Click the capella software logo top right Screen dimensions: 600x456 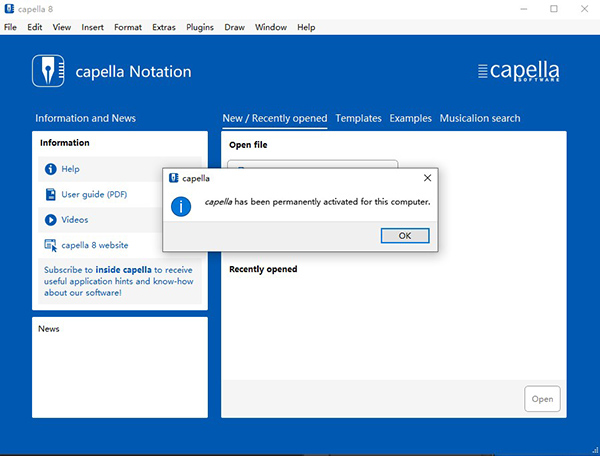pyautogui.click(x=518, y=71)
